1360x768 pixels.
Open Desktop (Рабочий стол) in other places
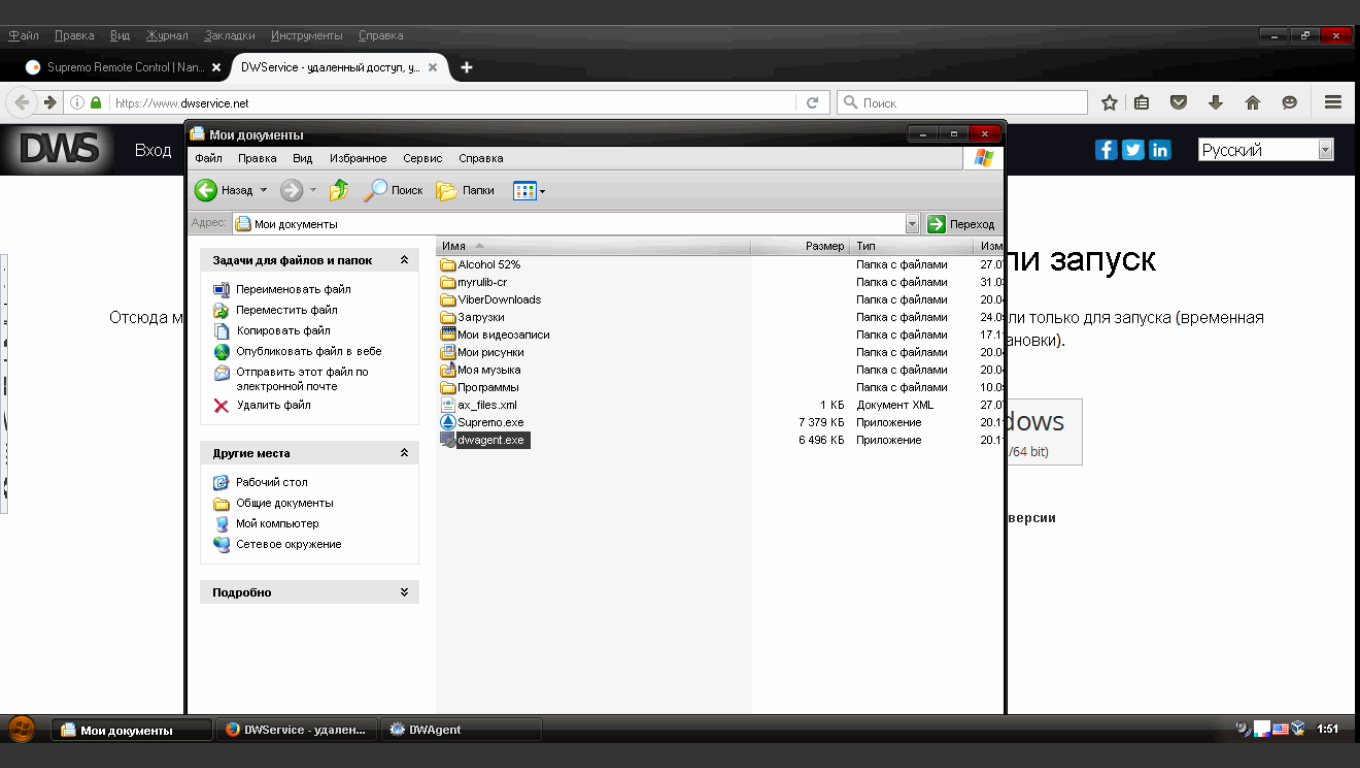pos(271,482)
